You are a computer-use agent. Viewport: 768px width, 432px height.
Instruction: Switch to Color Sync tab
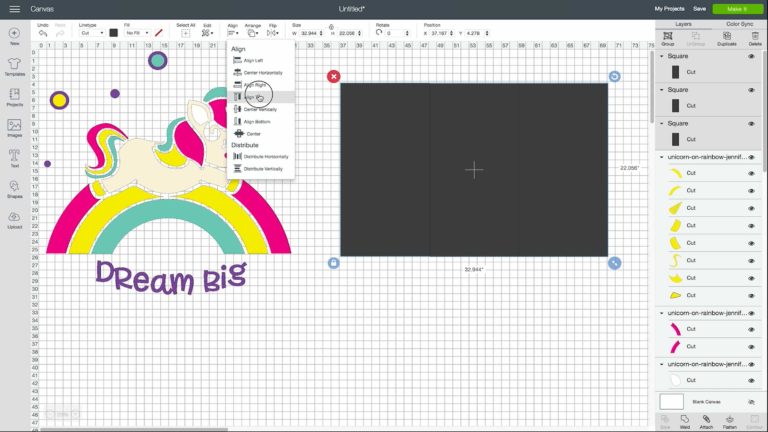tap(739, 24)
